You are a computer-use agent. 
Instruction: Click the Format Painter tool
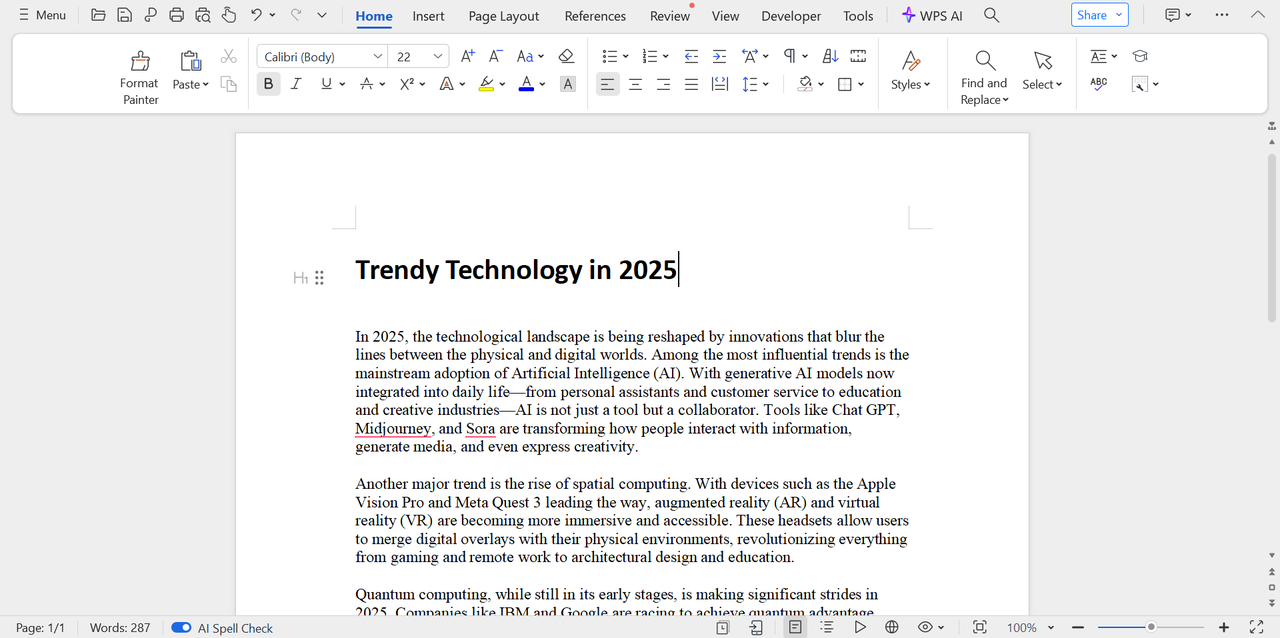point(140,77)
